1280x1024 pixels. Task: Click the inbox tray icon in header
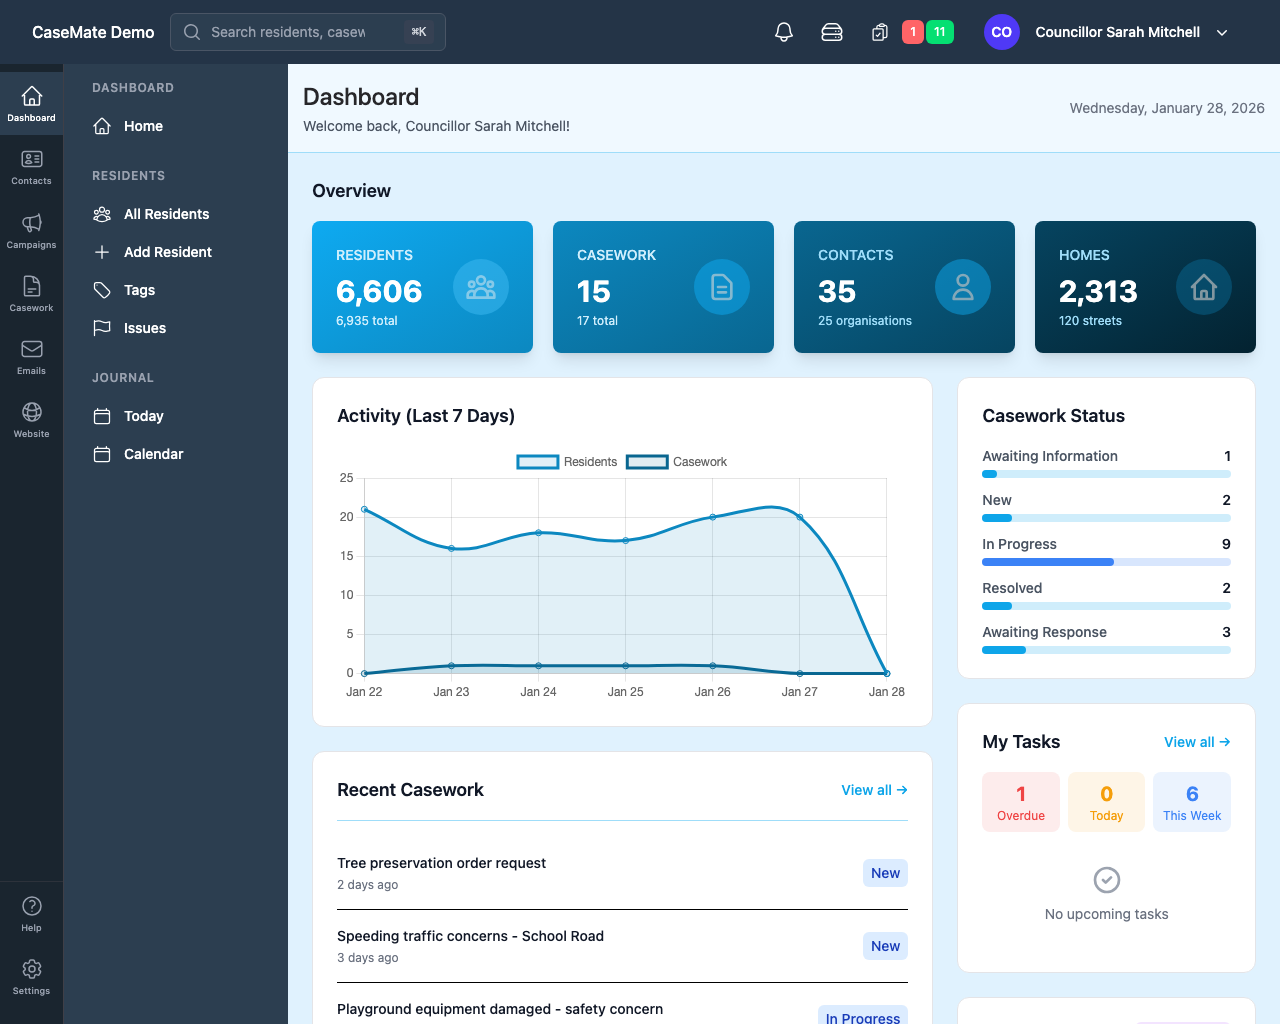click(832, 32)
